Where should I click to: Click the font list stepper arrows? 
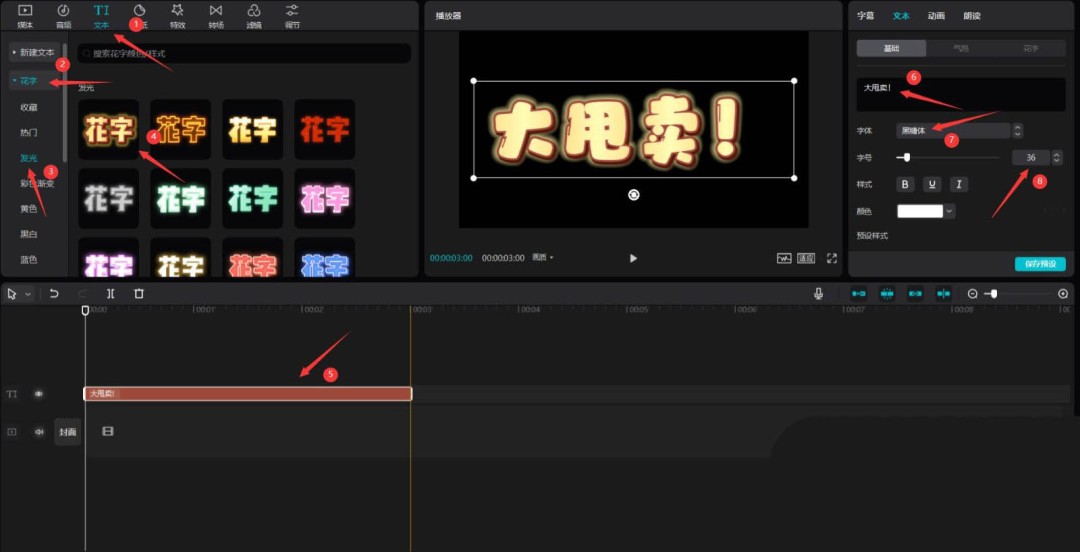(x=1017, y=130)
